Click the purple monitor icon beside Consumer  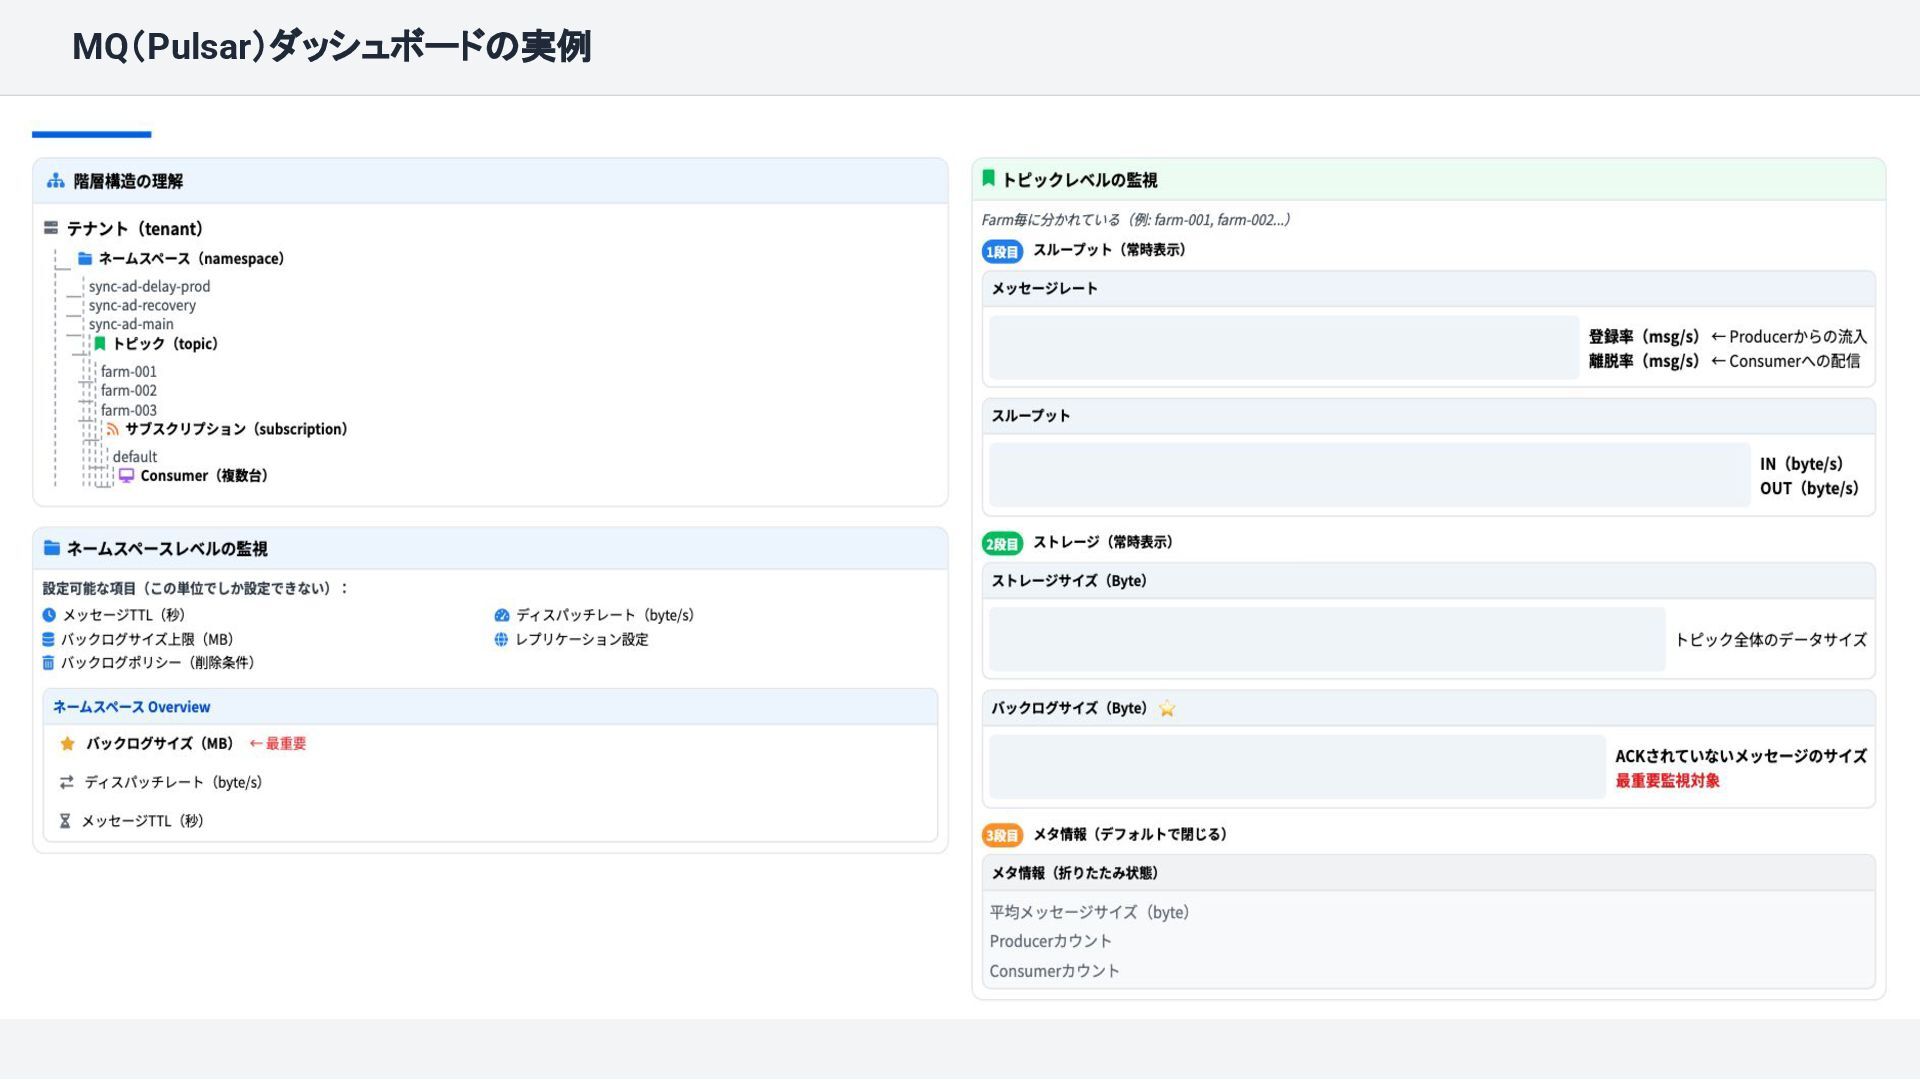tap(127, 476)
